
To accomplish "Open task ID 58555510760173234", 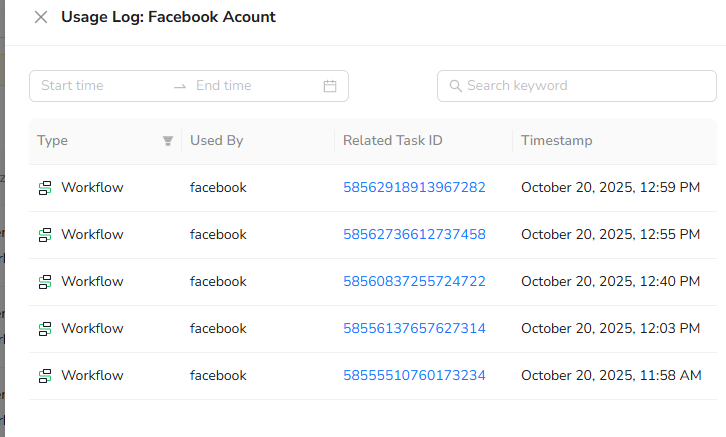I will point(414,375).
